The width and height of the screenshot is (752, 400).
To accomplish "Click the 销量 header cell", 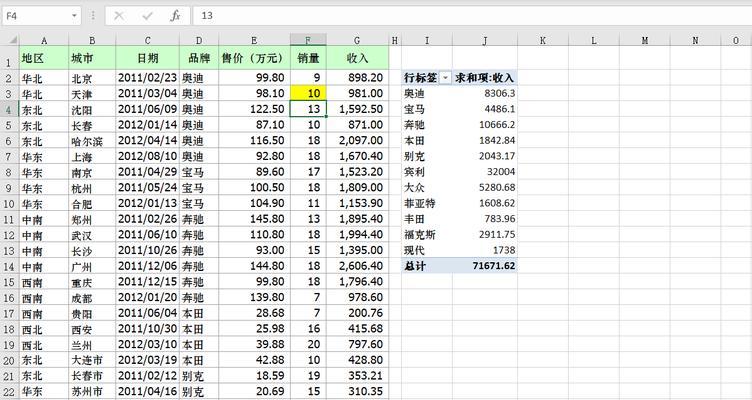I will click(x=308, y=58).
